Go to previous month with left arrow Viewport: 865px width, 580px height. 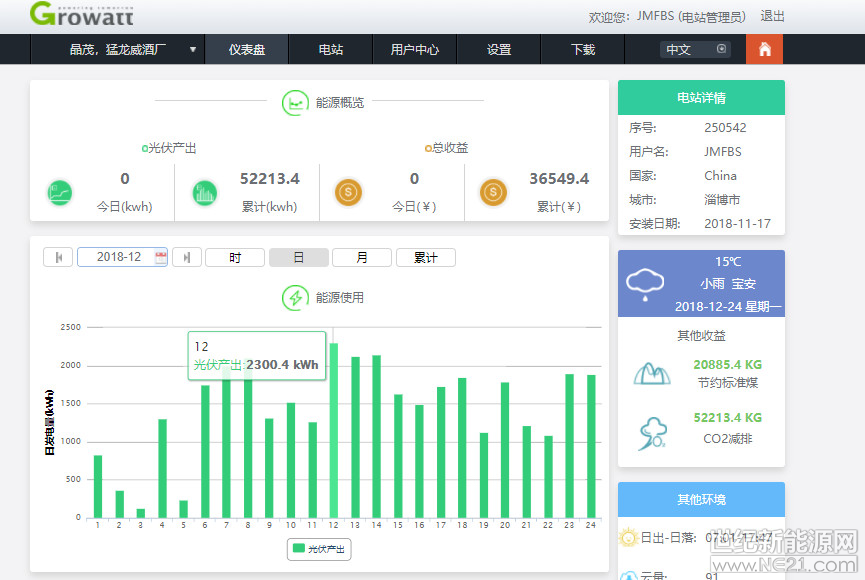point(58,258)
